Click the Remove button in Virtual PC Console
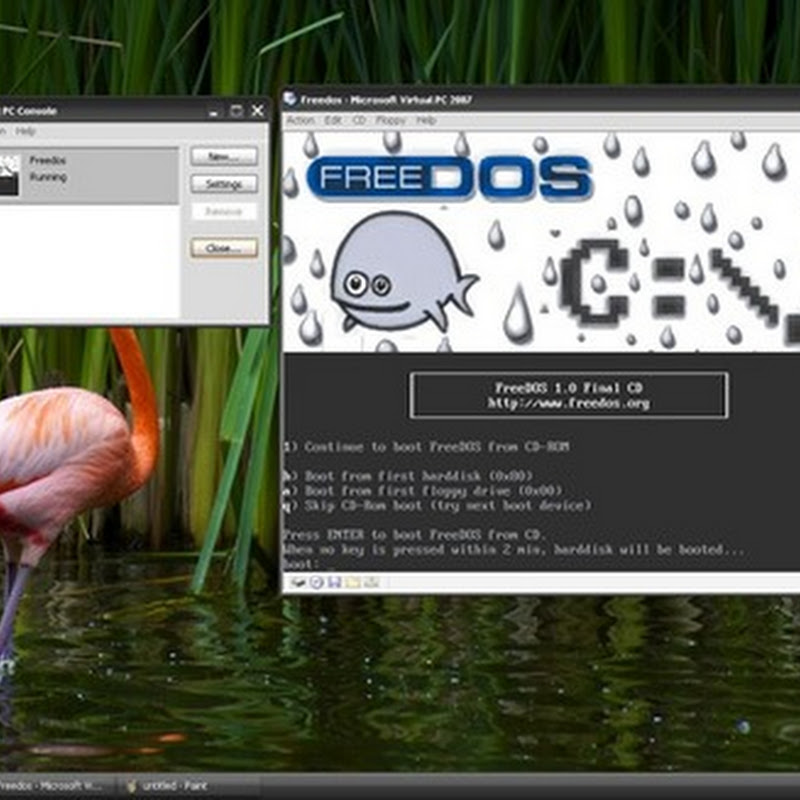Viewport: 800px width, 800px height. click(224, 211)
